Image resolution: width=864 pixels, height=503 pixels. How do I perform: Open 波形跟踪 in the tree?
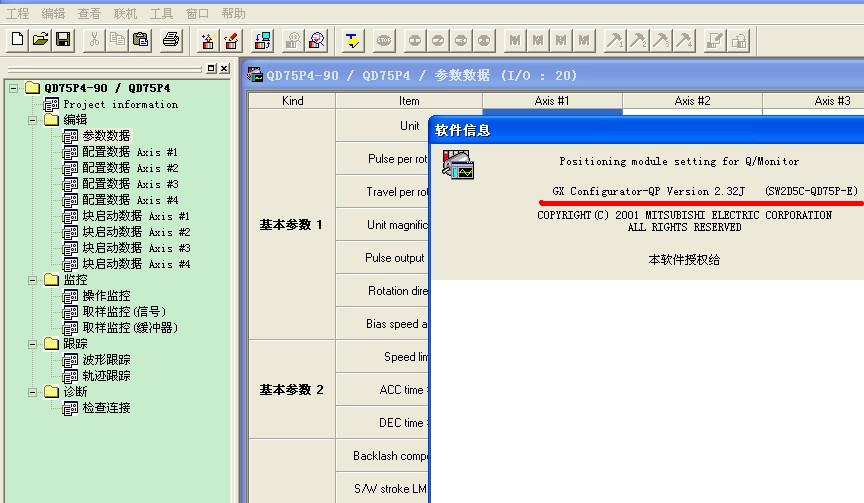(x=106, y=360)
